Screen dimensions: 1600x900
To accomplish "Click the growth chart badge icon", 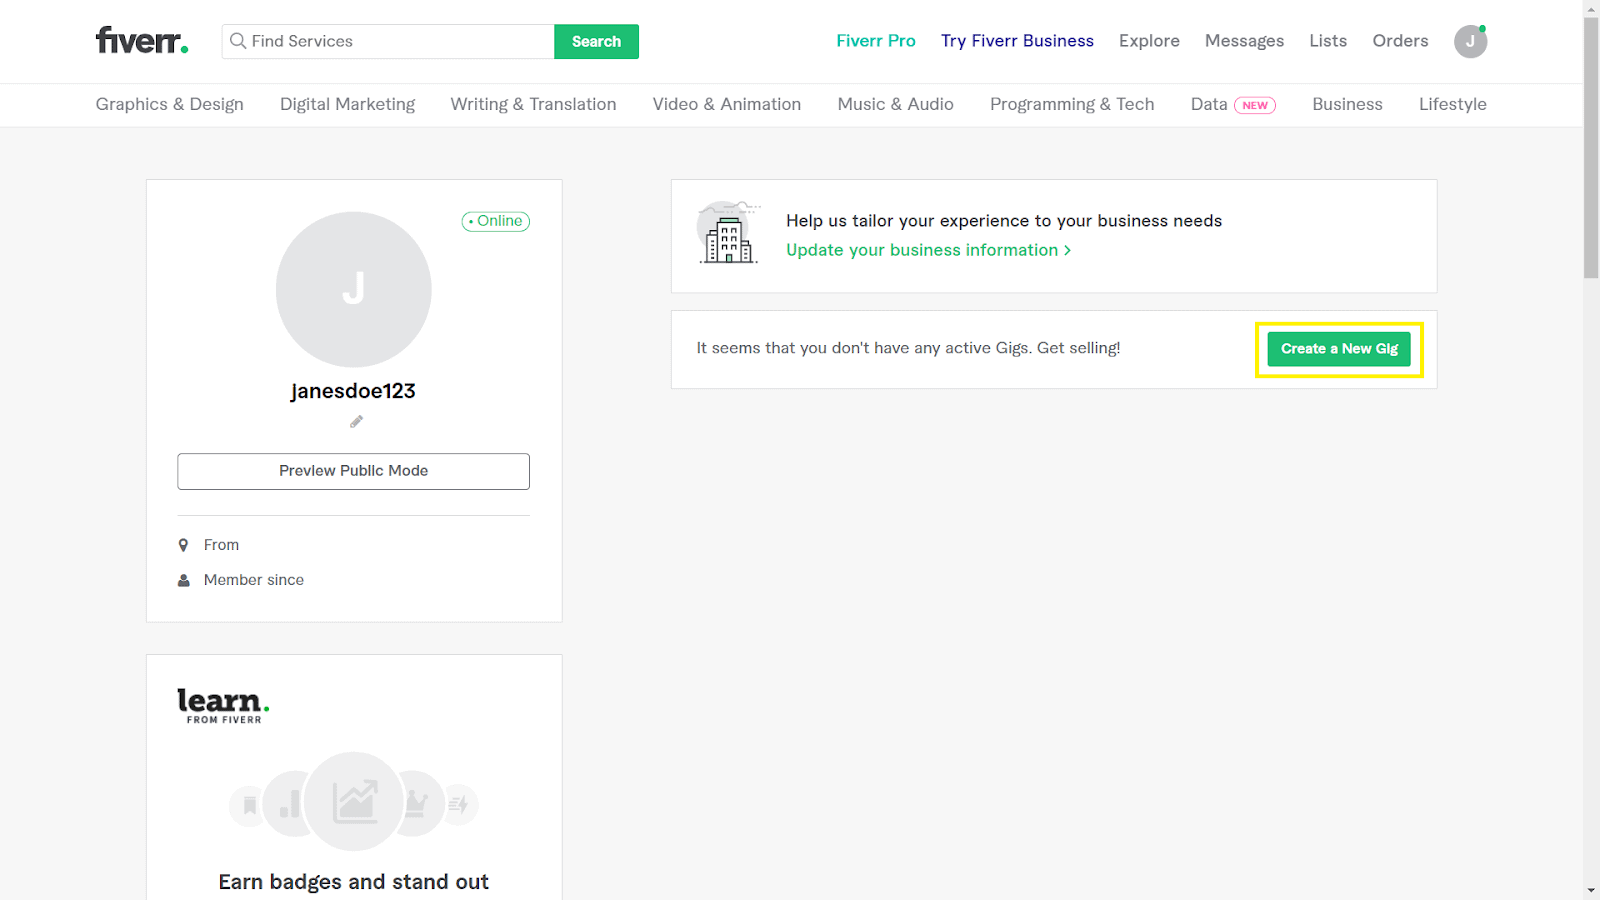I will [354, 801].
